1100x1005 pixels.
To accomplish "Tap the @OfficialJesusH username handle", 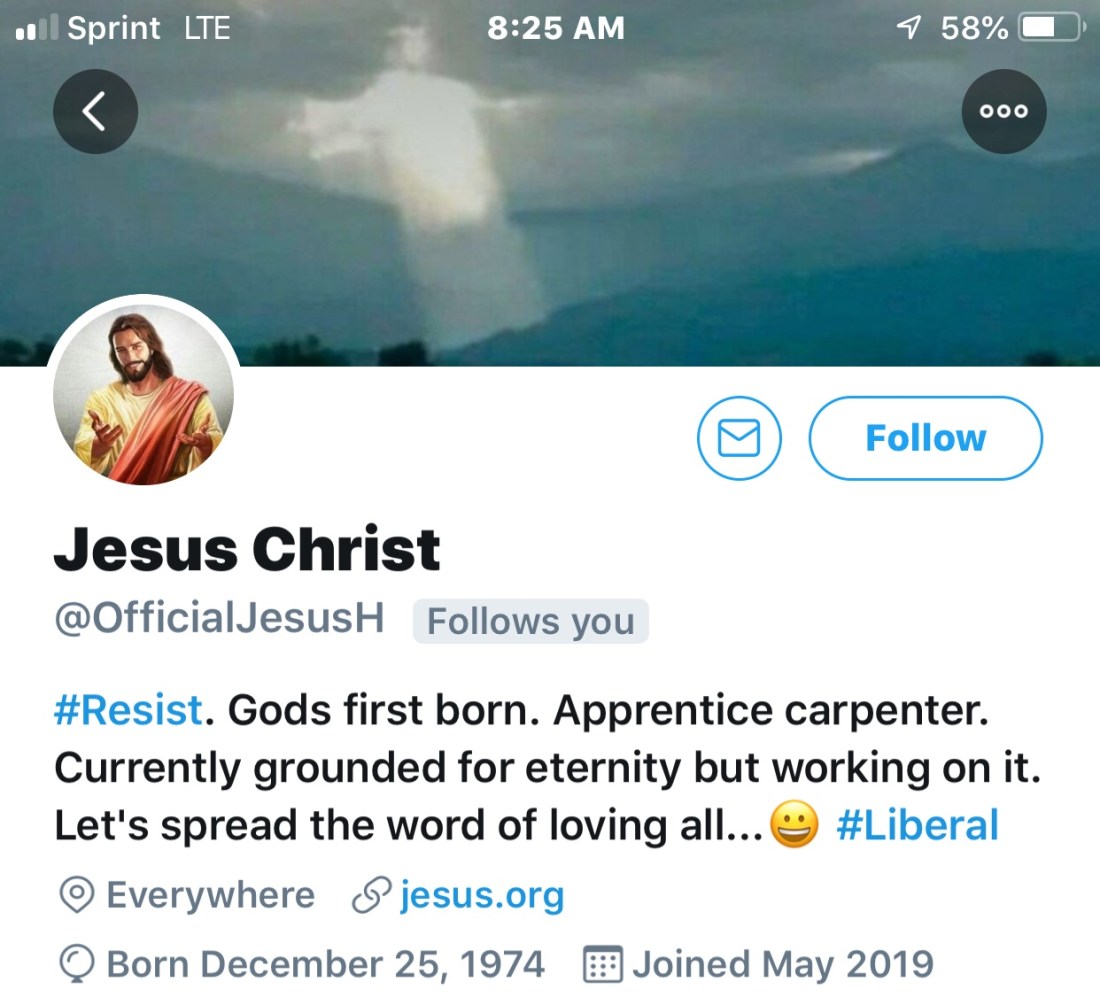I will coord(219,618).
